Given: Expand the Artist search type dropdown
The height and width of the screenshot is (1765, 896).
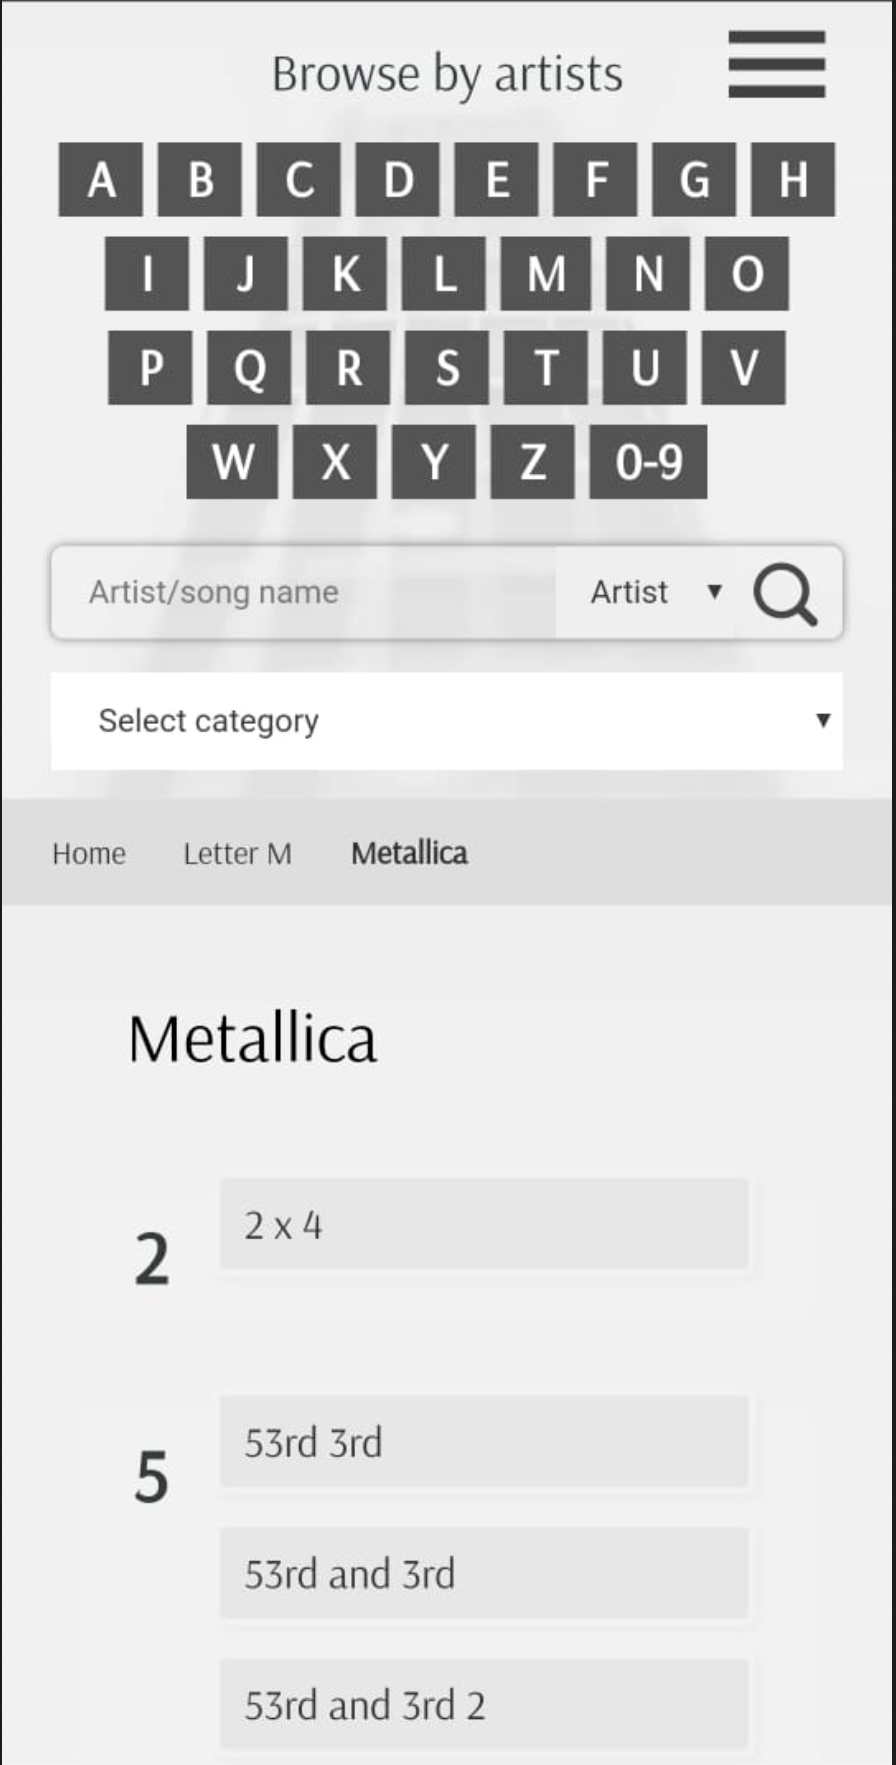Looking at the screenshot, I should [x=656, y=592].
